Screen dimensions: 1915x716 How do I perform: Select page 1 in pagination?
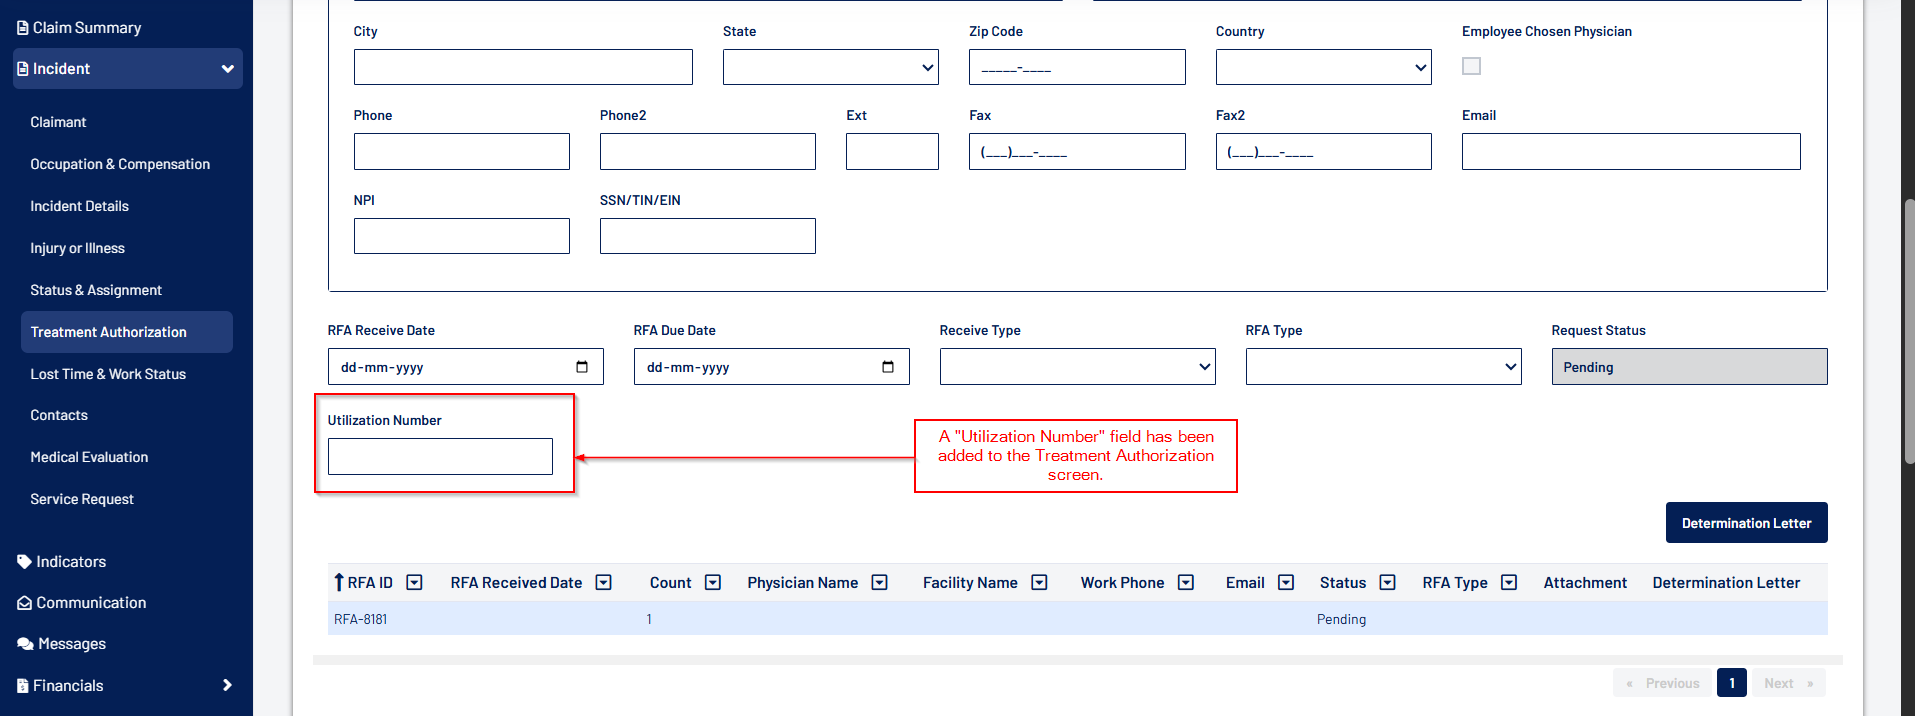(x=1731, y=683)
